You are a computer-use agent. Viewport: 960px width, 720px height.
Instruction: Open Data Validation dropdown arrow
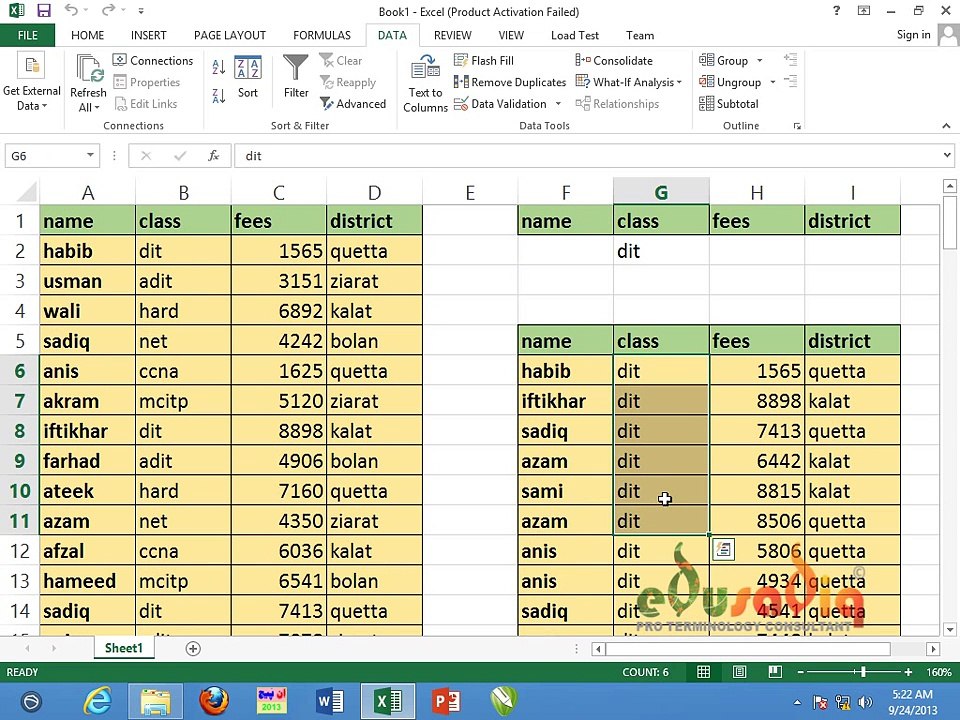[558, 103]
